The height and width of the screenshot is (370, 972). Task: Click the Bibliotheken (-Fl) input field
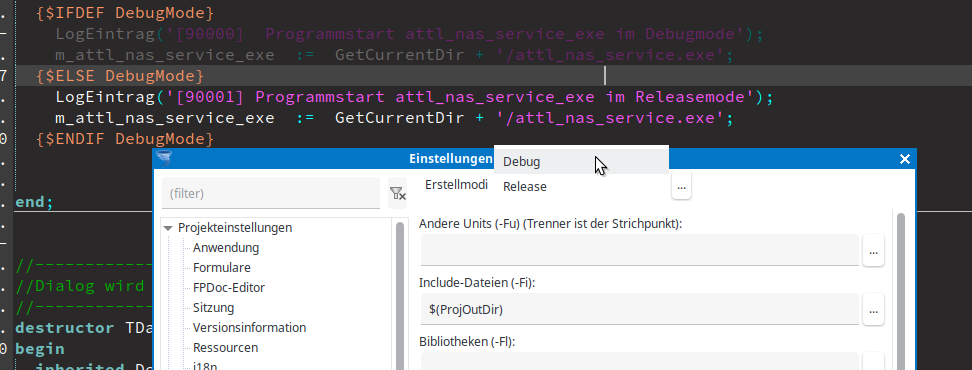pyautogui.click(x=640, y=361)
